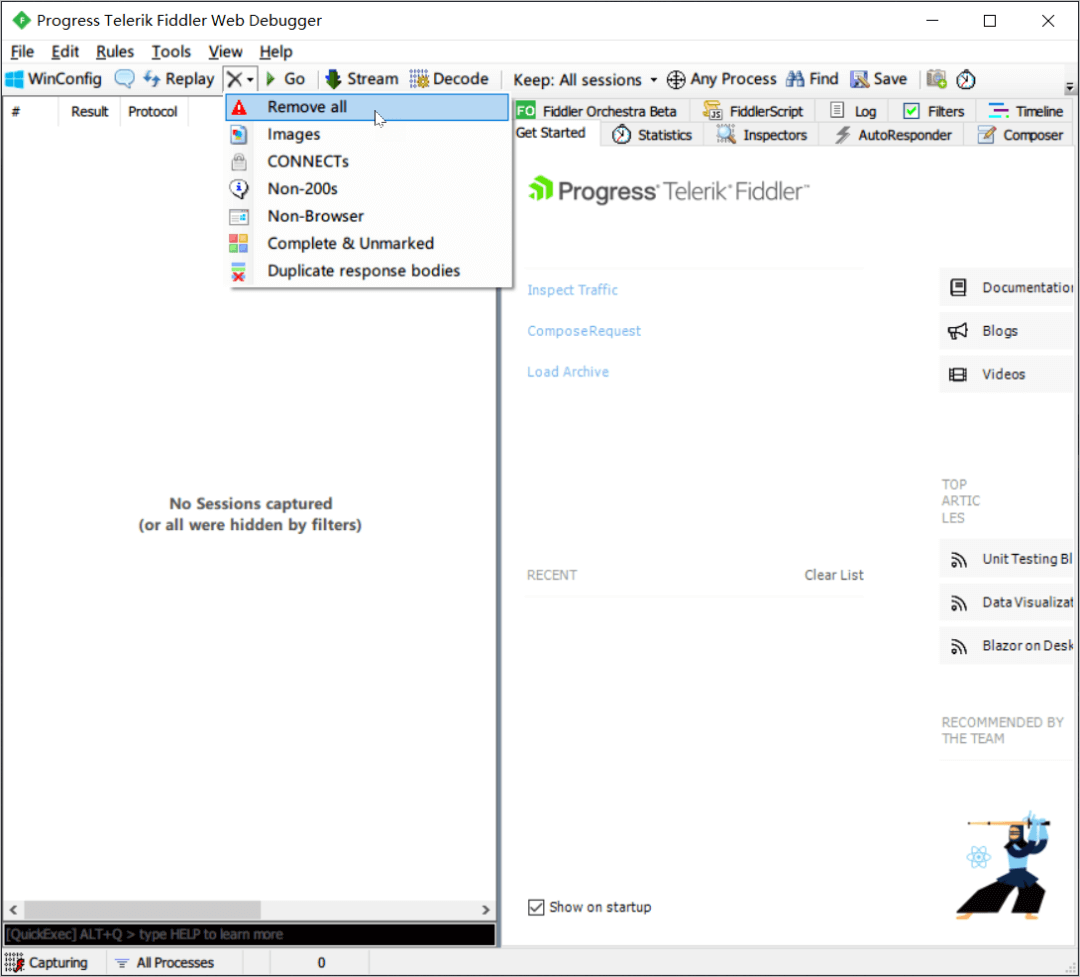This screenshot has height=977, width=1080.
Task: Switch to Fiddler Orchestra Beta tab
Action: tap(597, 111)
